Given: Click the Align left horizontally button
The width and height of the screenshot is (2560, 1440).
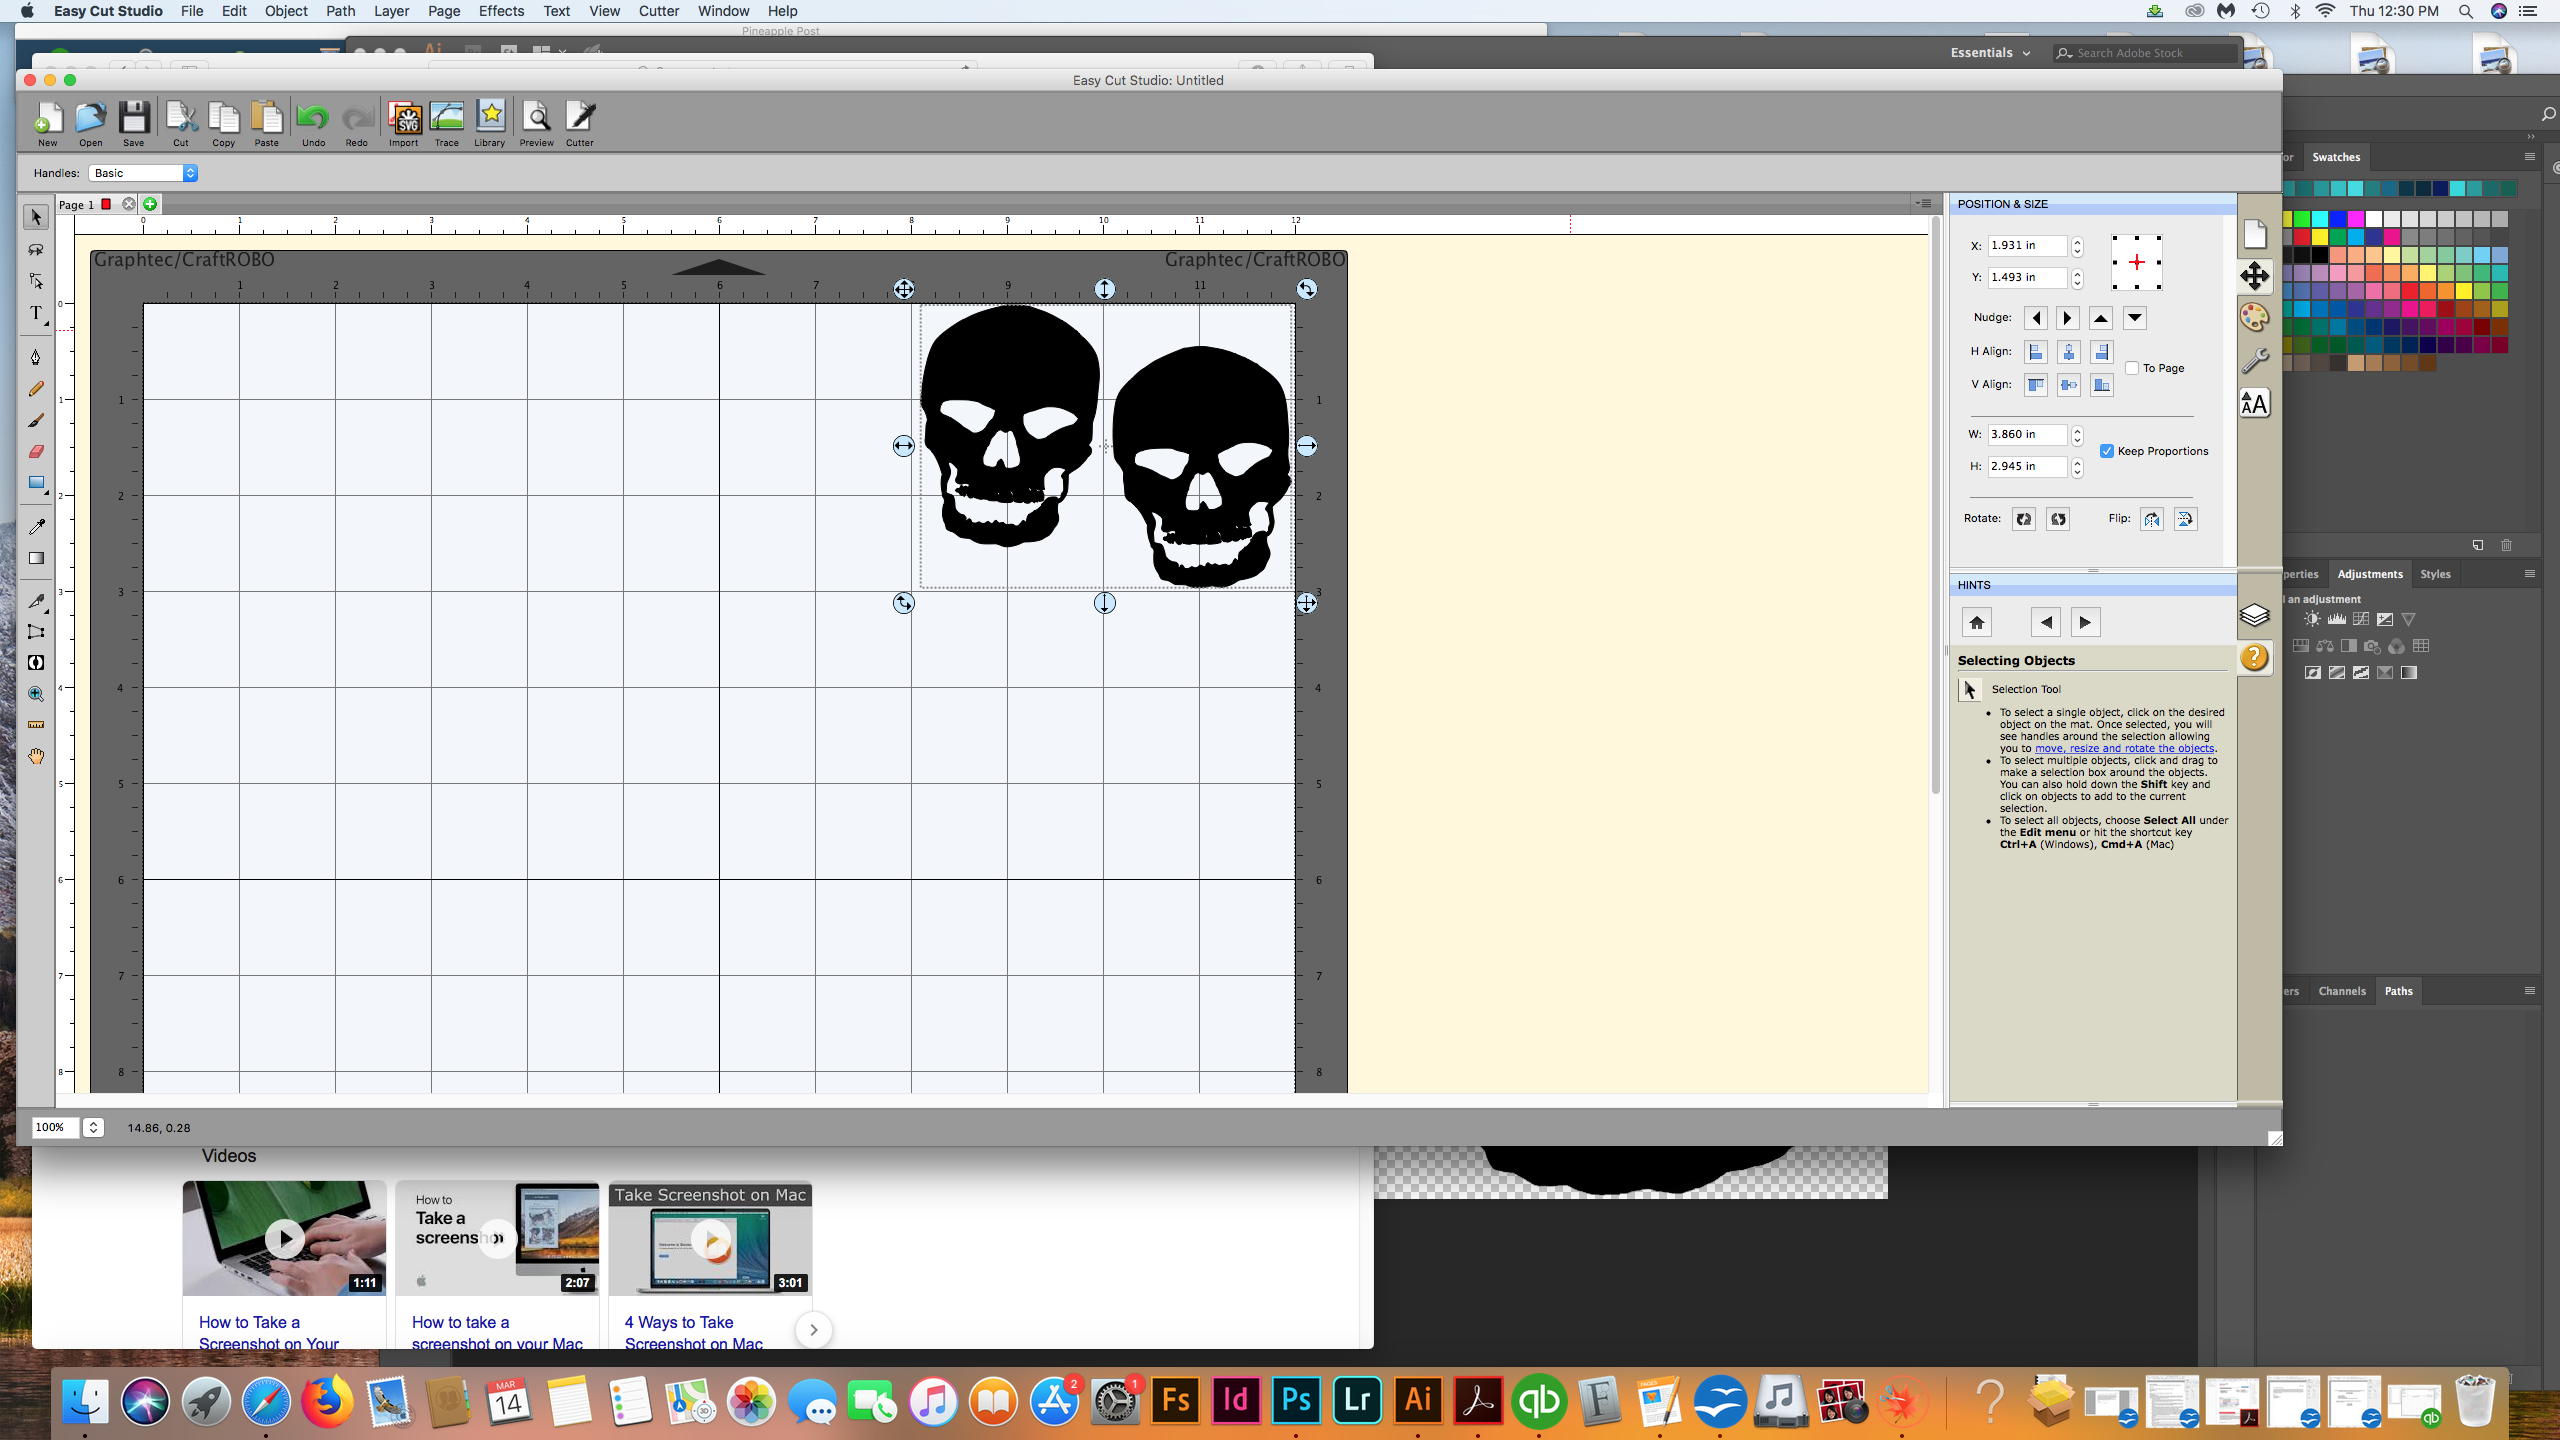Looking at the screenshot, I should click(x=2033, y=350).
